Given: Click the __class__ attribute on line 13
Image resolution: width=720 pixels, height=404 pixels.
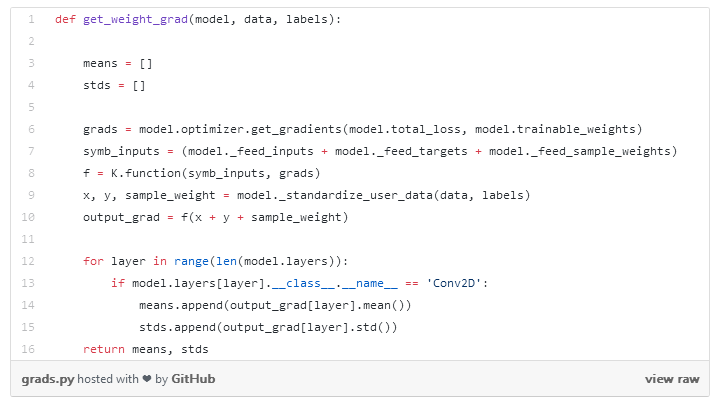Looking at the screenshot, I should (x=303, y=283).
